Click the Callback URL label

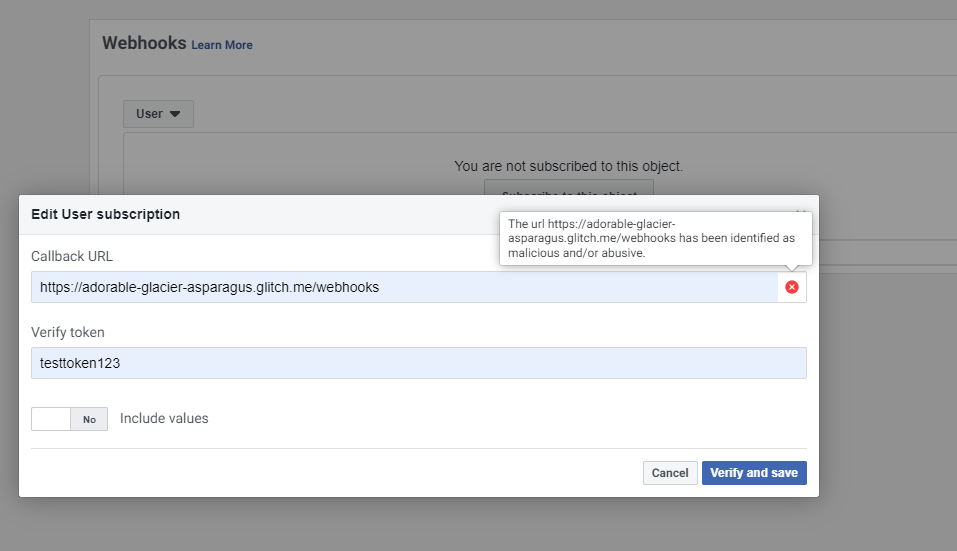coord(72,256)
